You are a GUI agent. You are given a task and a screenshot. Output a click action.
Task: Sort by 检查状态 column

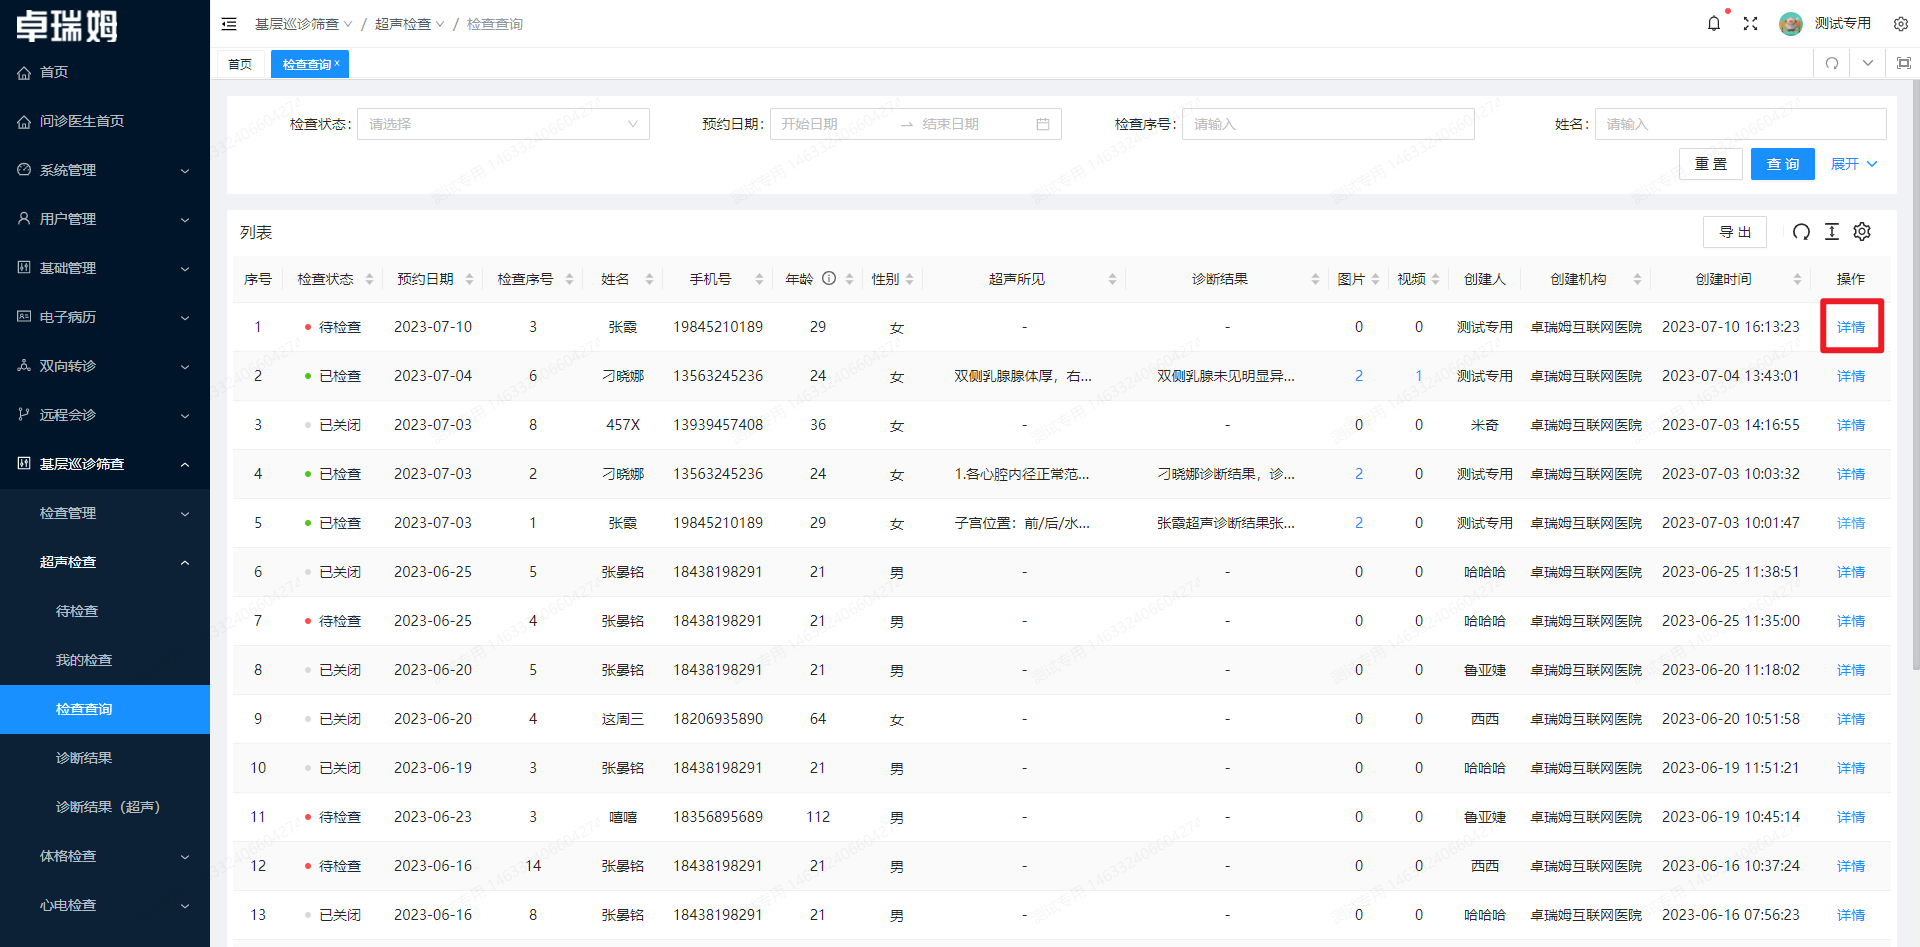pos(369,279)
